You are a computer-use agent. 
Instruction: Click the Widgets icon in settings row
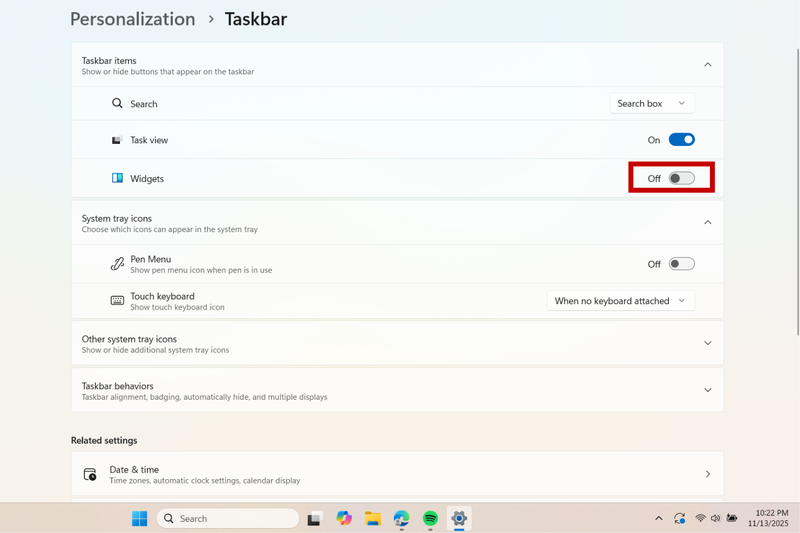point(117,178)
